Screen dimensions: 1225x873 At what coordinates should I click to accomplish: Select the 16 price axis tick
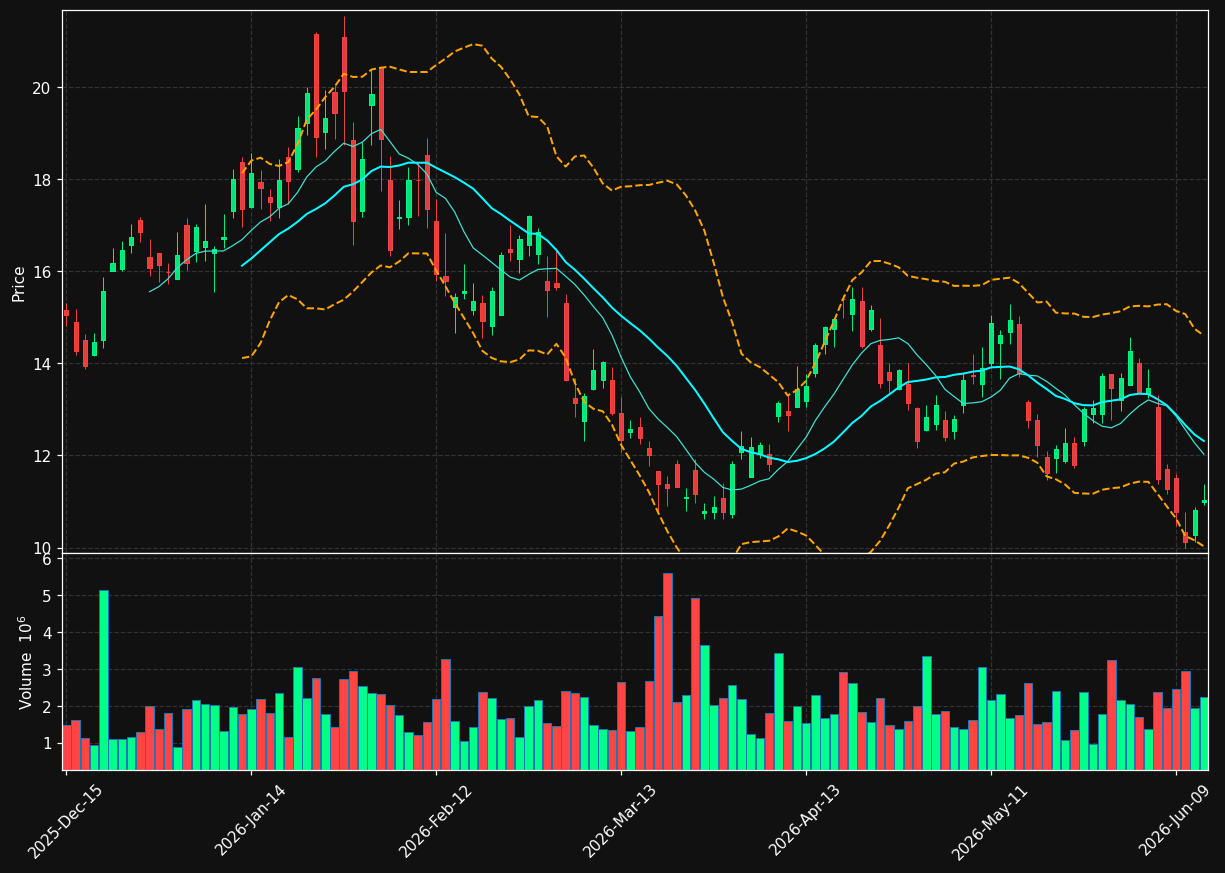[40, 272]
